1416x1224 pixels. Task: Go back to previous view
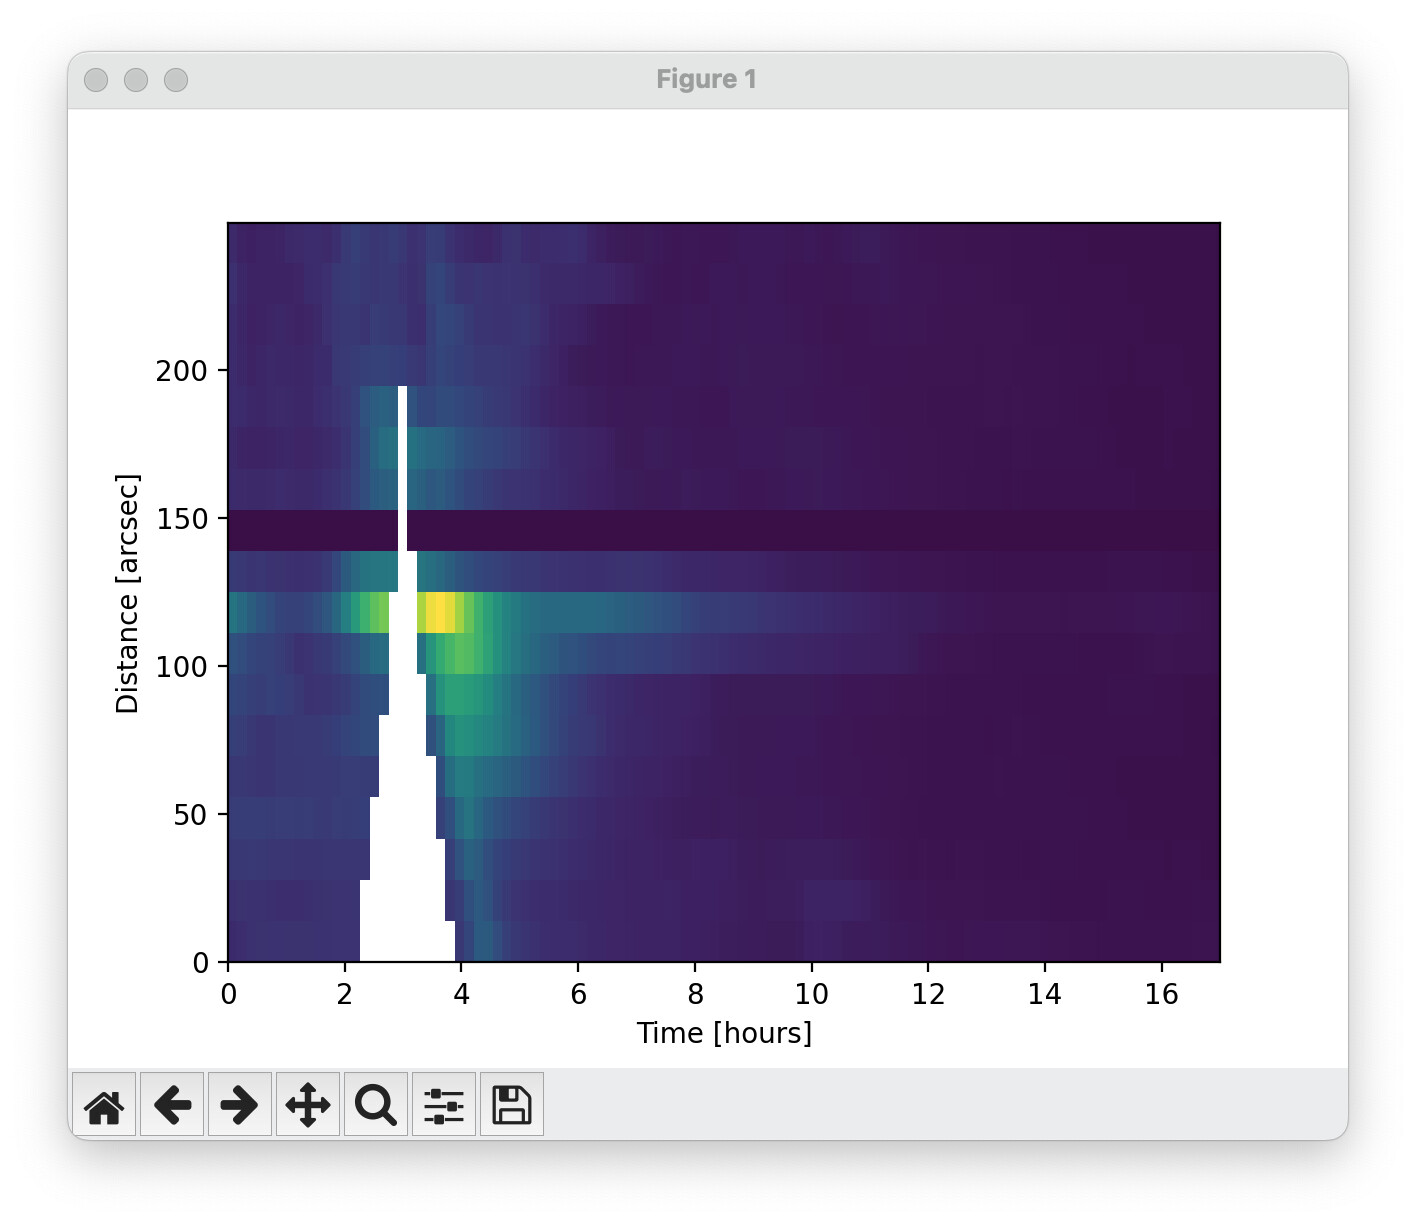click(x=172, y=1105)
